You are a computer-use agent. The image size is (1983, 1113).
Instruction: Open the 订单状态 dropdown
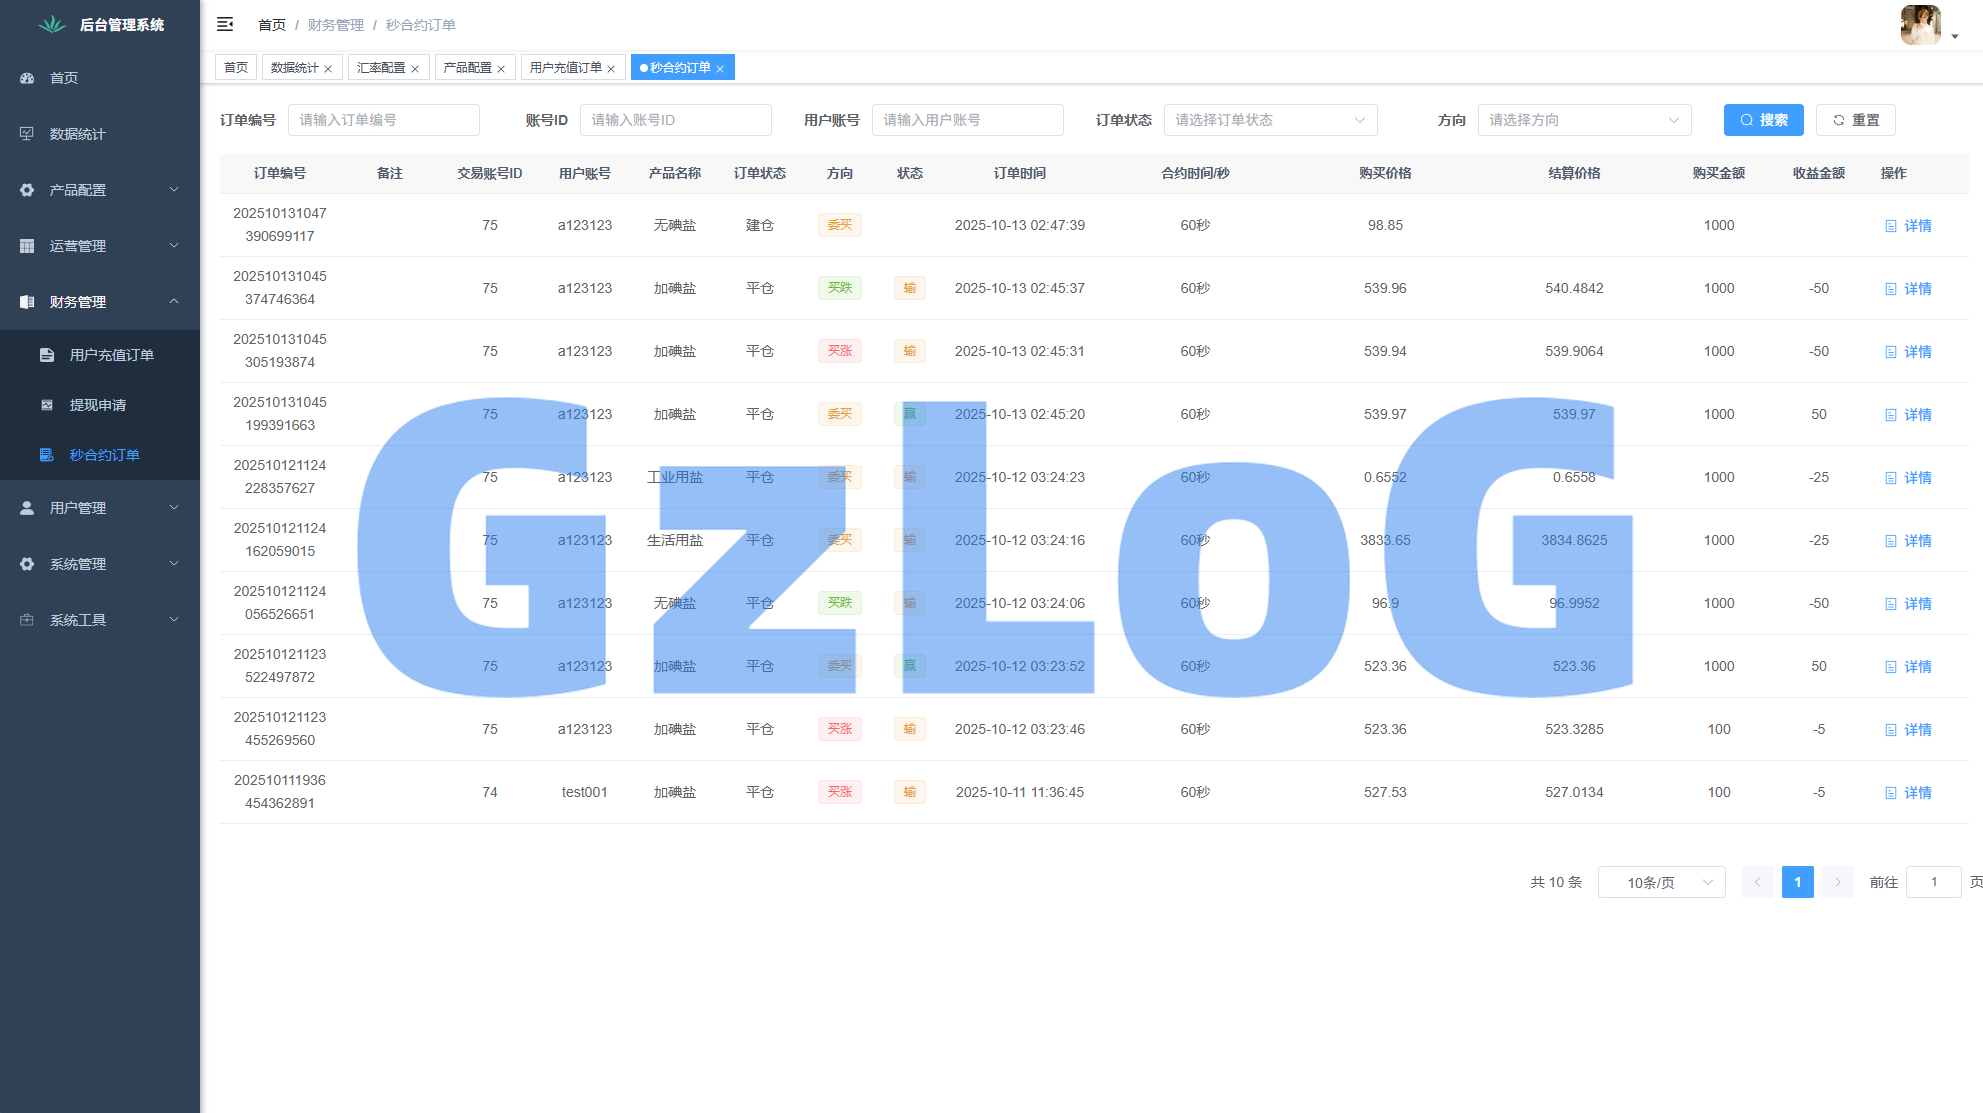pos(1270,120)
